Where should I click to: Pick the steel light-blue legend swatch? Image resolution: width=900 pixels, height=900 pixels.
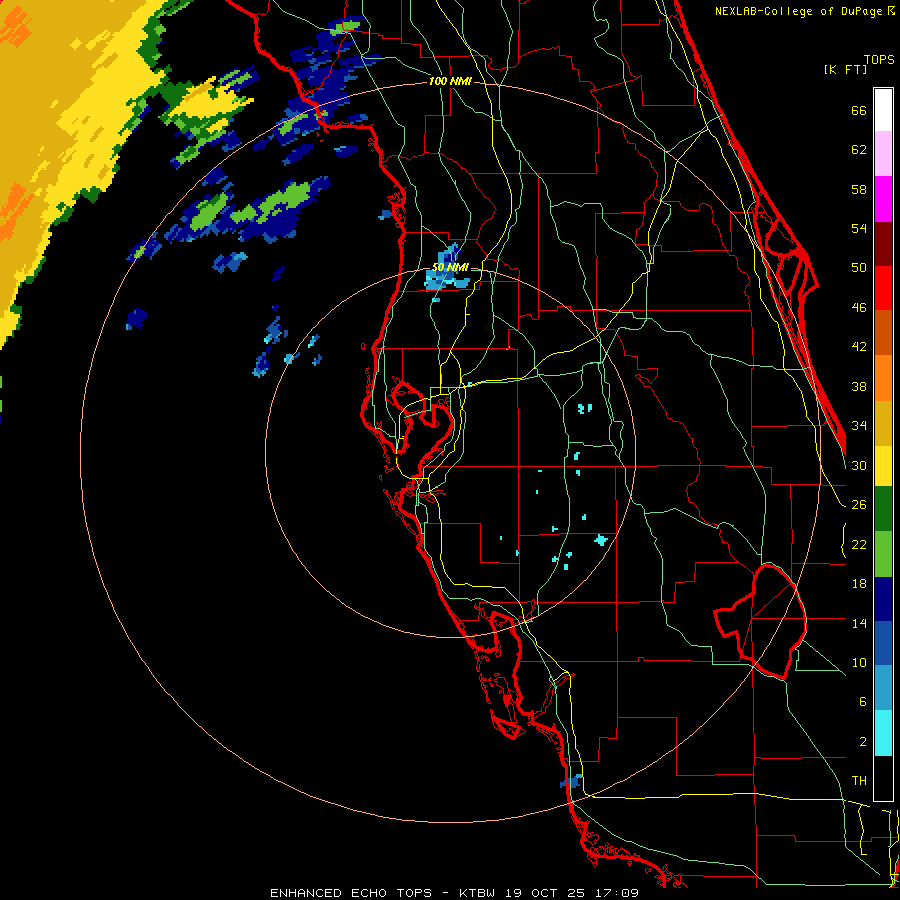pos(883,688)
